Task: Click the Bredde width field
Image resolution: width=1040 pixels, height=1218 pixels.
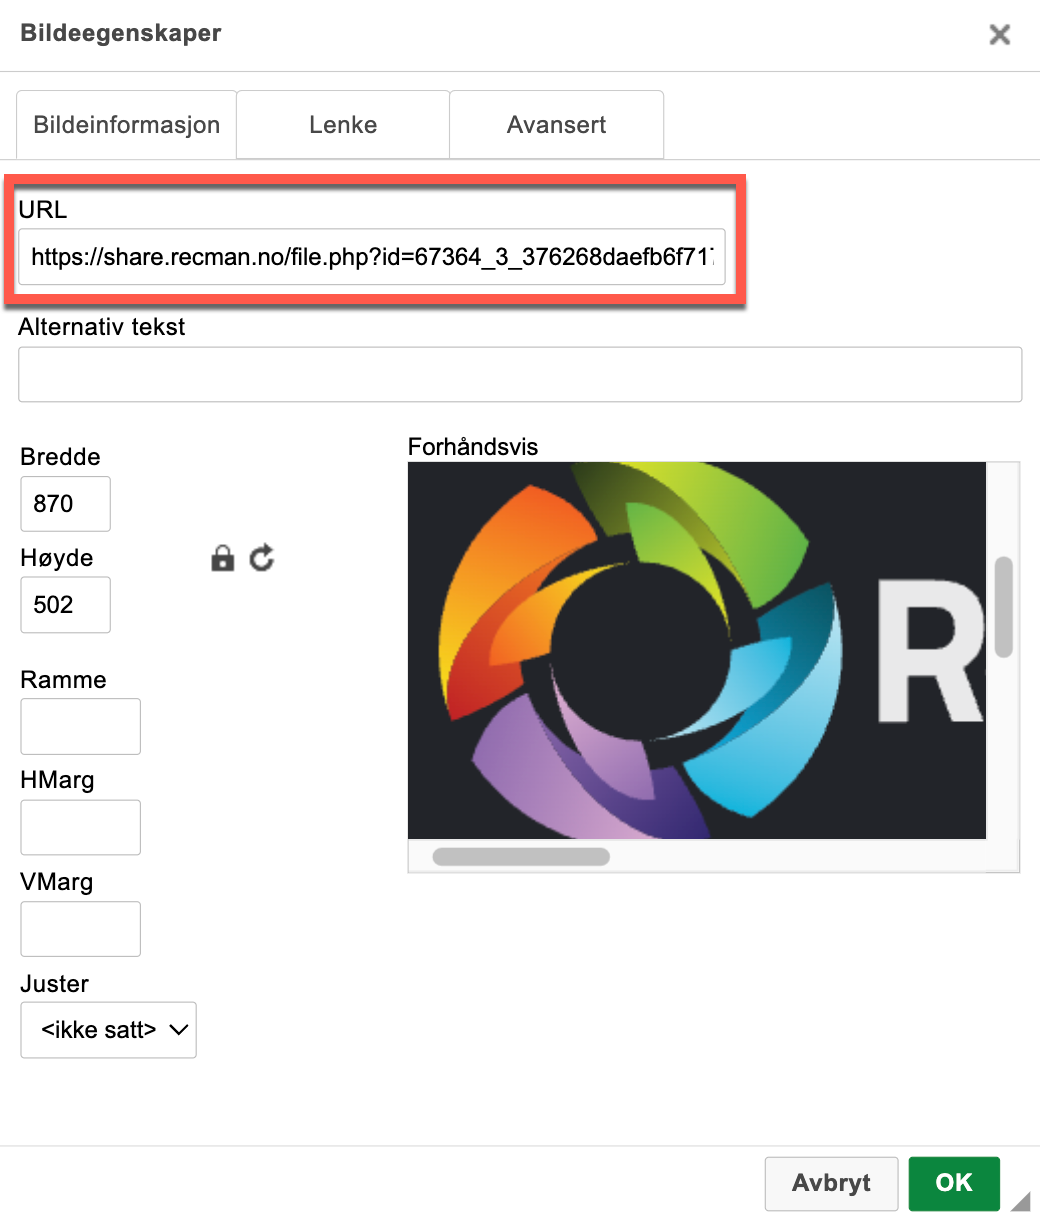Action: (x=65, y=504)
